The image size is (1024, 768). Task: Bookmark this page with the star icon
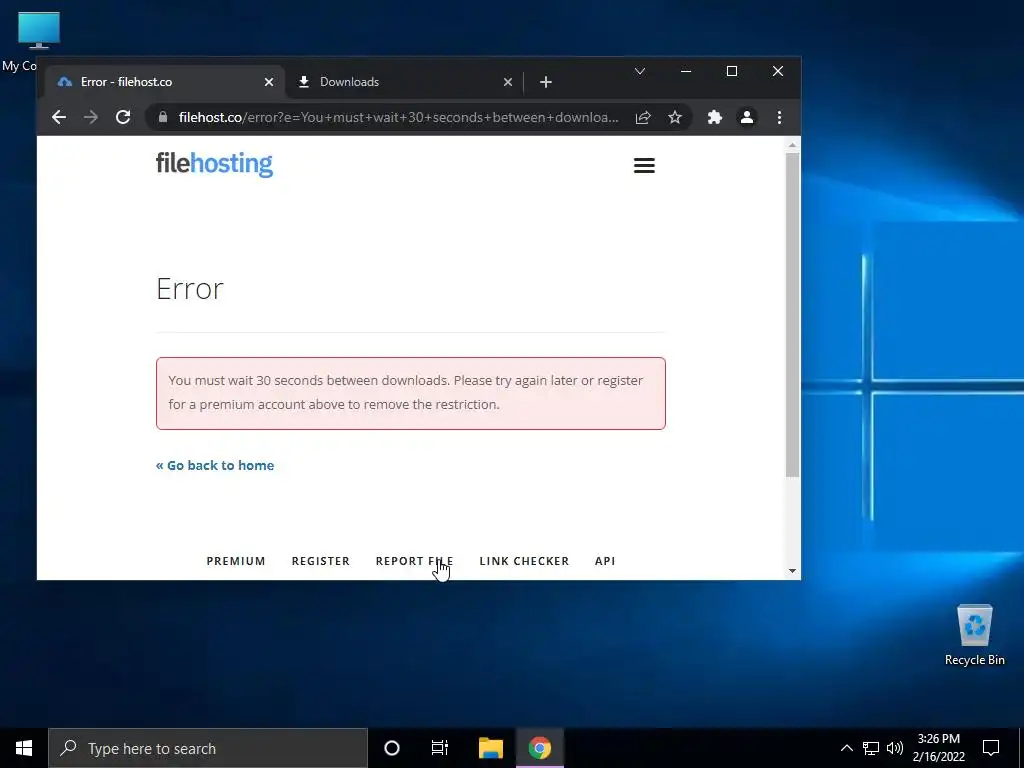675,118
